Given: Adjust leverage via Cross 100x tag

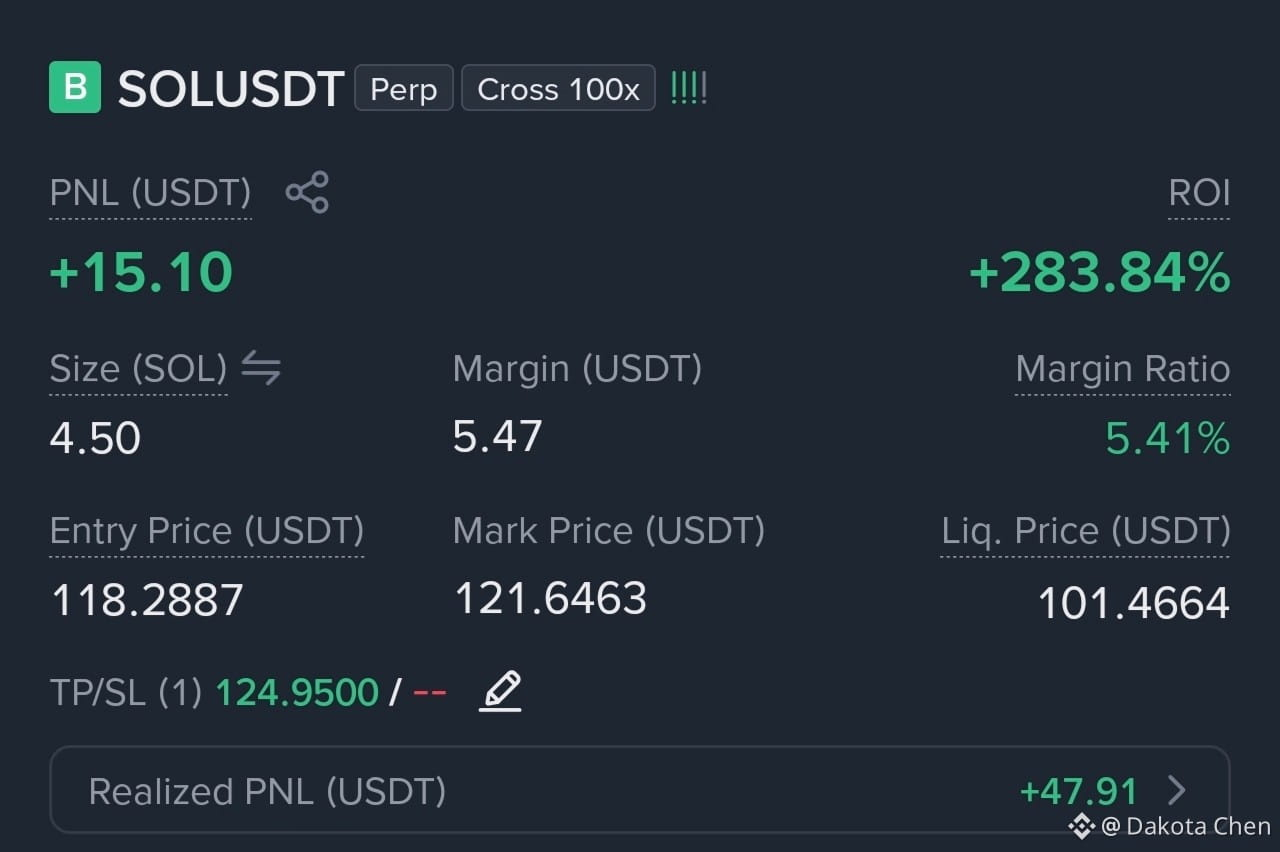Looking at the screenshot, I should tap(558, 88).
